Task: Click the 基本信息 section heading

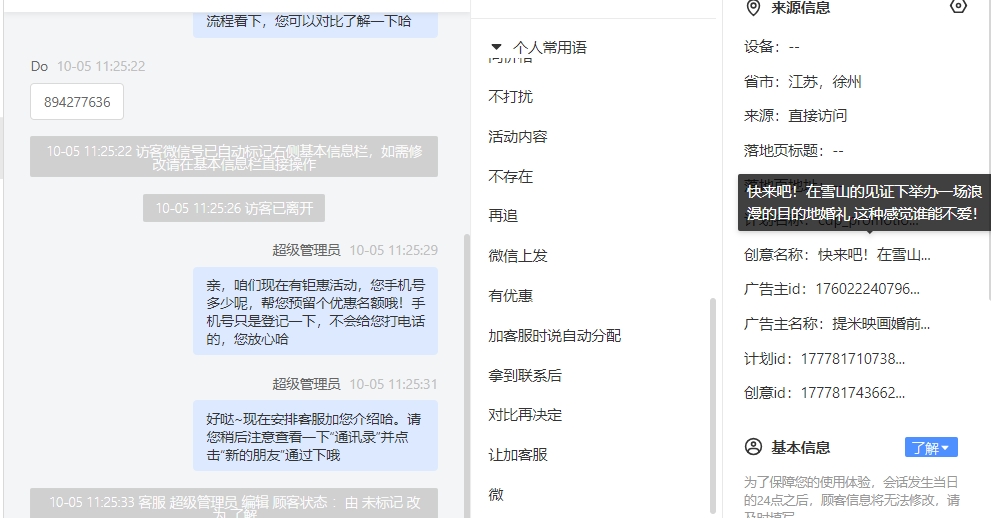Action: click(x=801, y=448)
